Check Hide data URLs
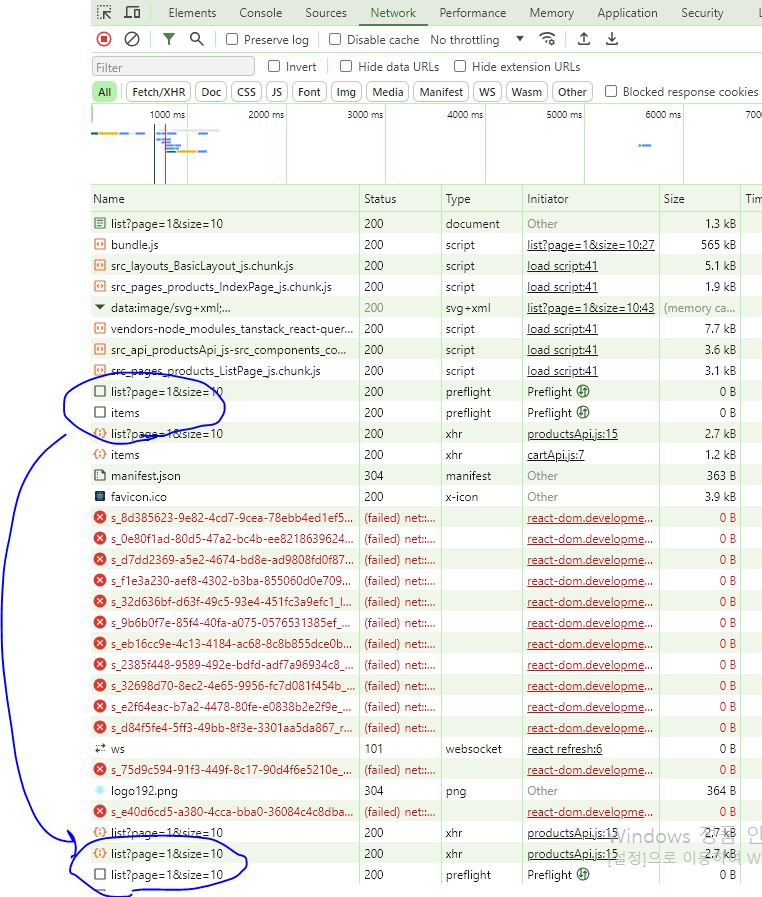Screen dimensions: 762x897 click(x=346, y=66)
